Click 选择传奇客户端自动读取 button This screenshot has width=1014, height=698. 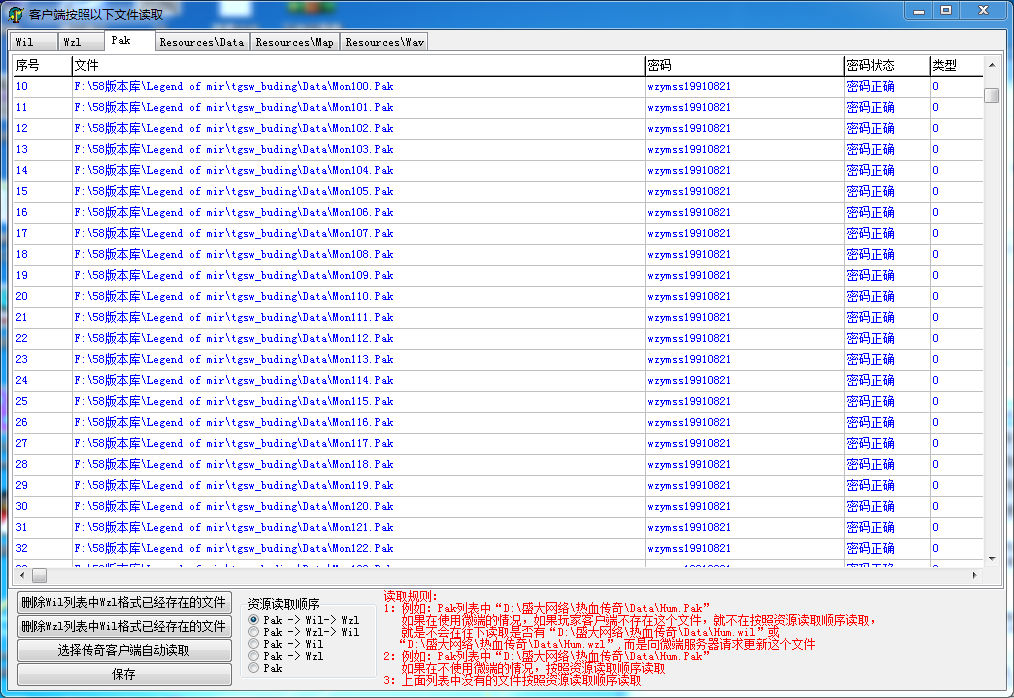124,650
